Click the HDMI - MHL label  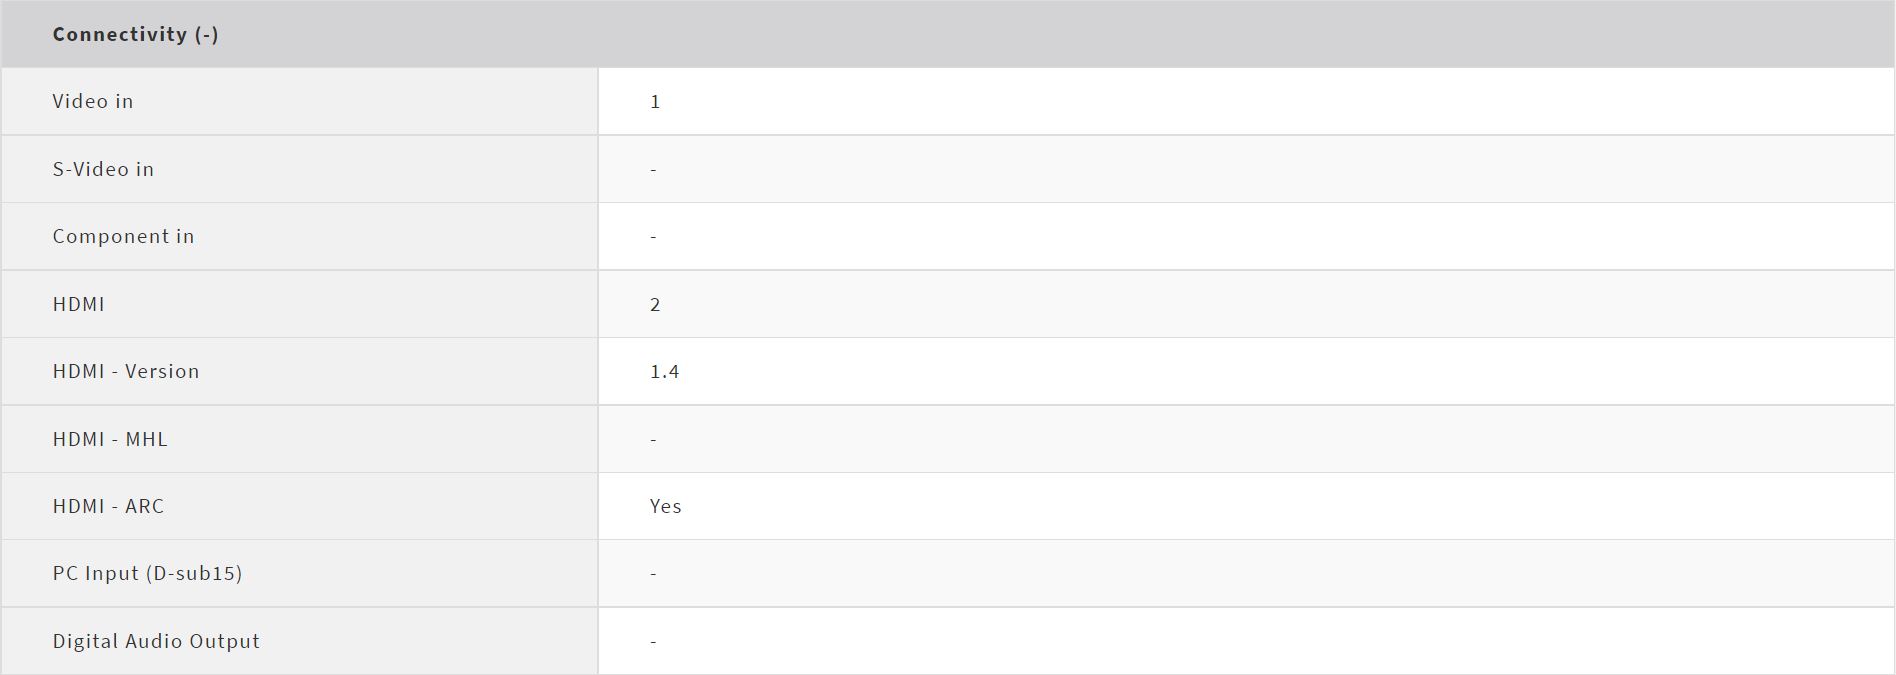coord(110,439)
